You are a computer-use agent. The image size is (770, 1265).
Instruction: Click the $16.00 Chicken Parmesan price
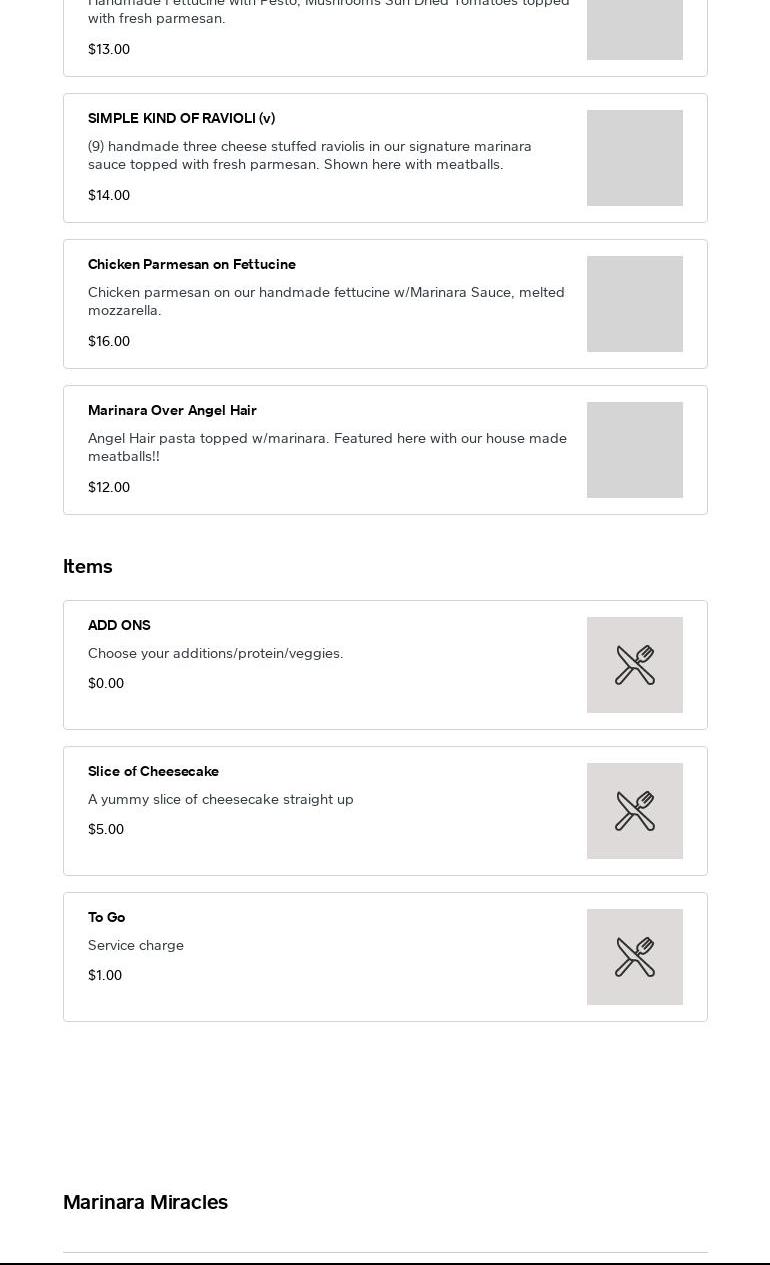109,341
